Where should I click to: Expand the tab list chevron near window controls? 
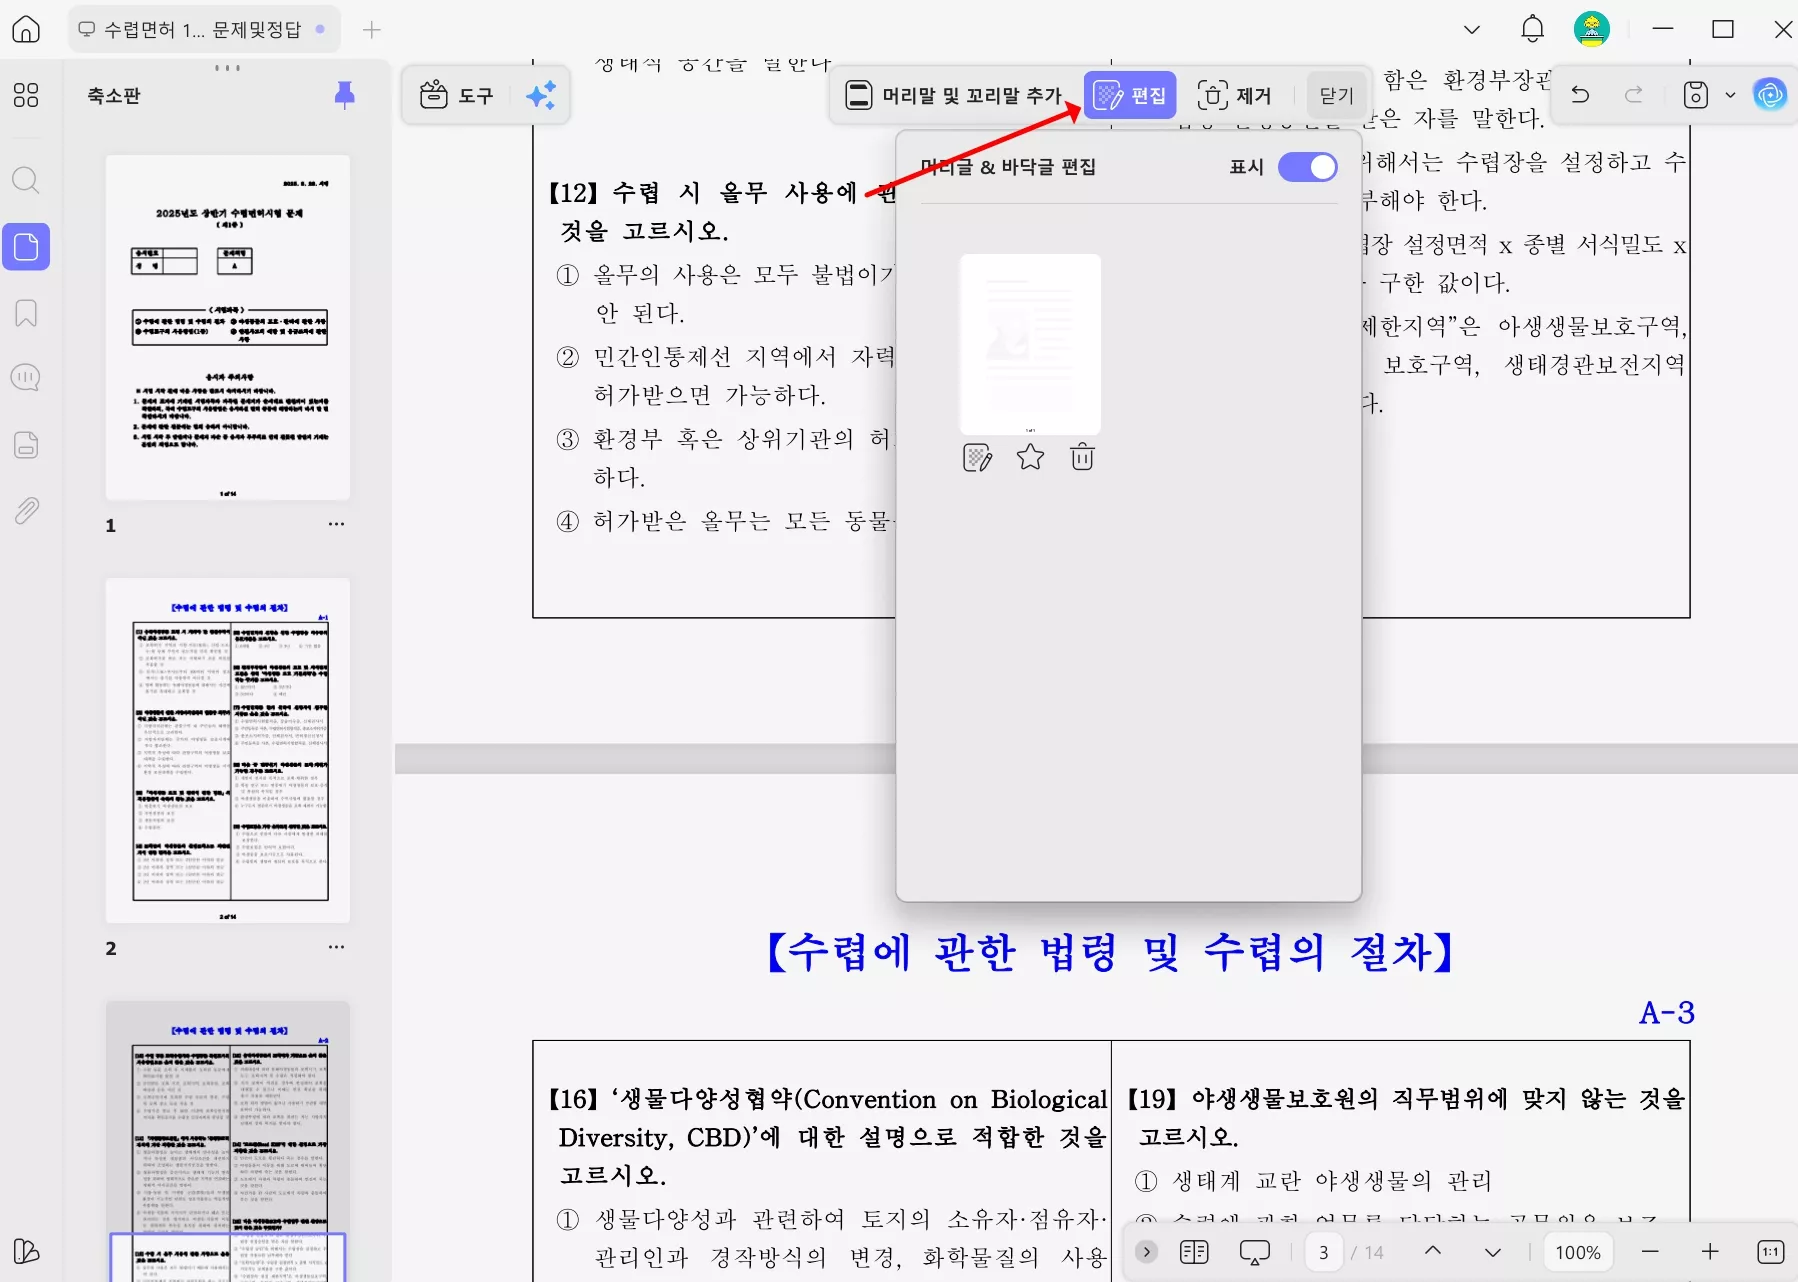tap(1472, 29)
